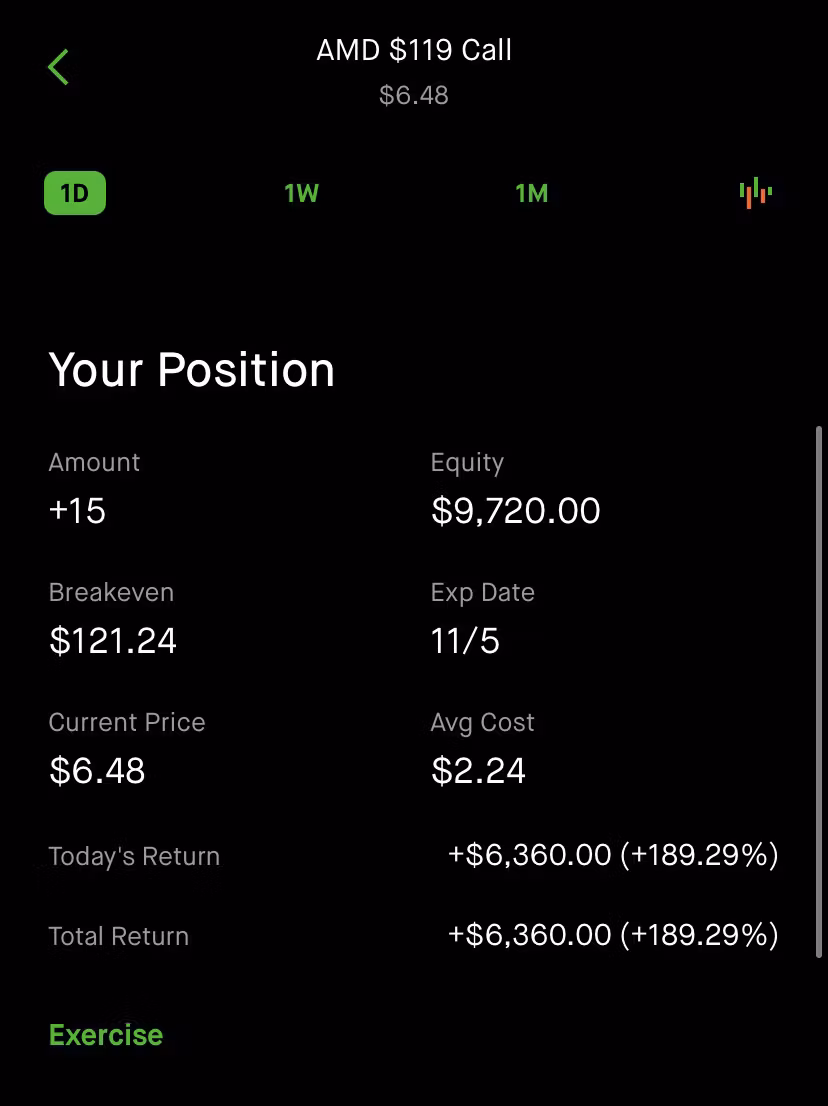
Task: Tap the 11/5 expiration date
Action: pos(465,641)
